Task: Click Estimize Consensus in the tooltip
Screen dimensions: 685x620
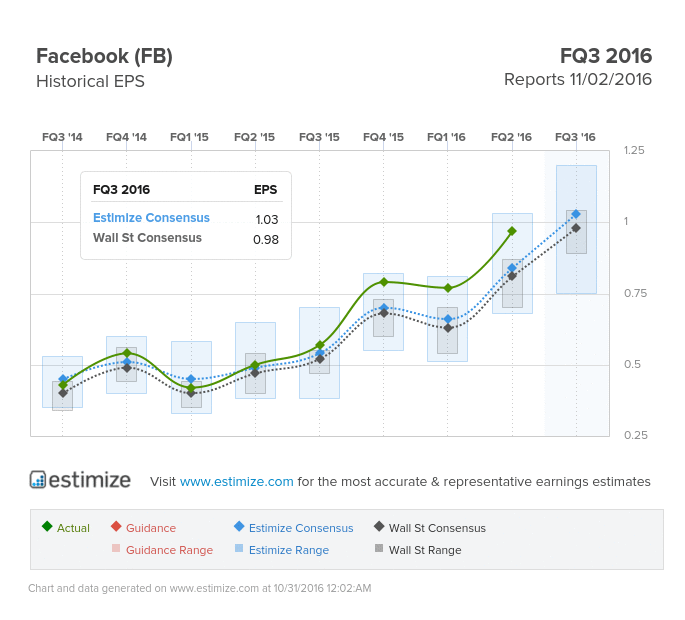Action: [x=151, y=218]
